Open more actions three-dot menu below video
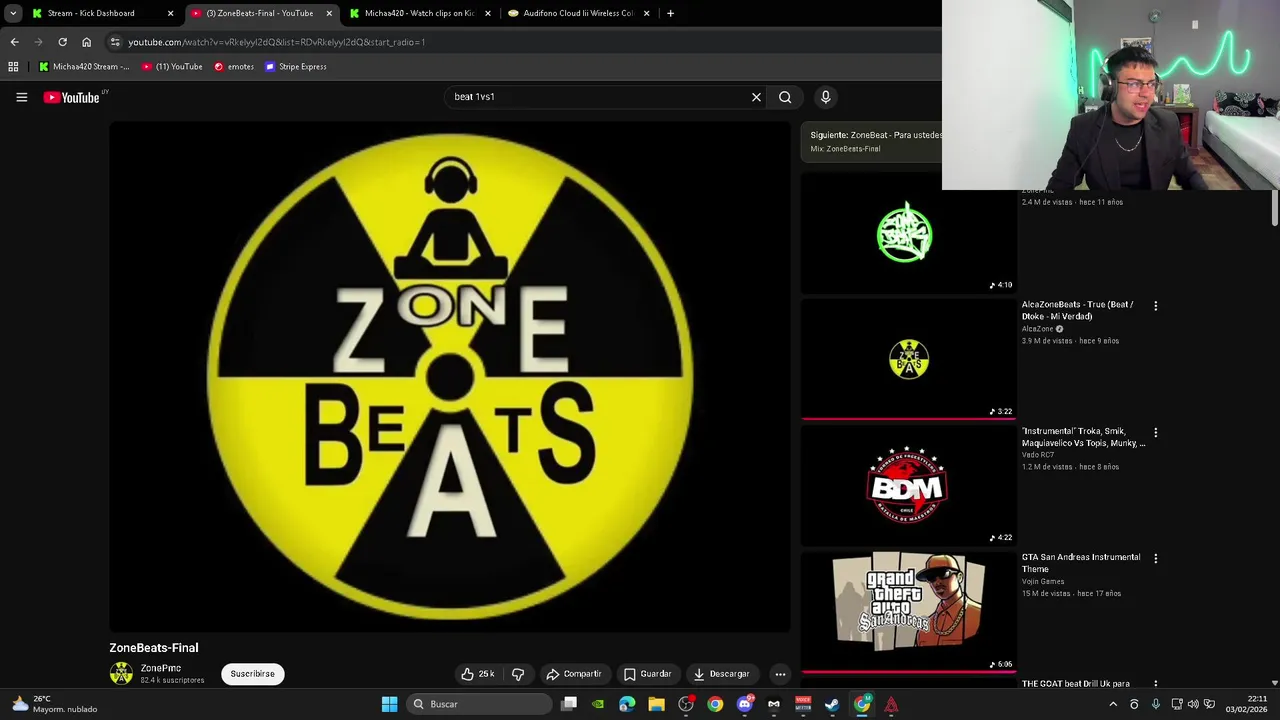Screen dimensions: 1280x720 click(780, 674)
